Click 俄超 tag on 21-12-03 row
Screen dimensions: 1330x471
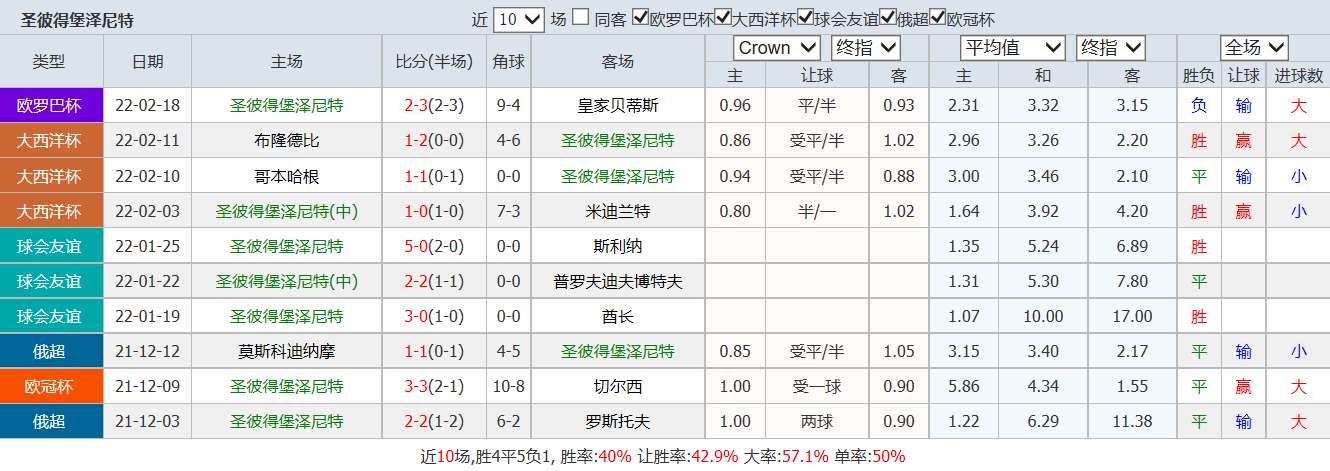pos(49,421)
